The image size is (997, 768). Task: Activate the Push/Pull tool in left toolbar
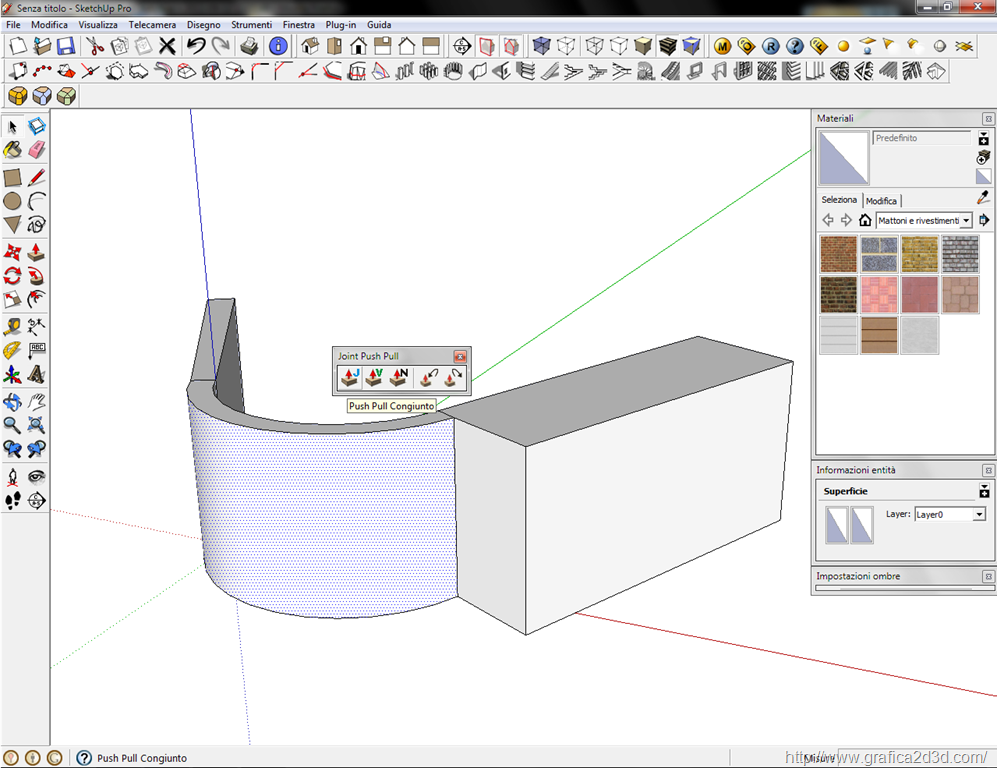point(37,252)
